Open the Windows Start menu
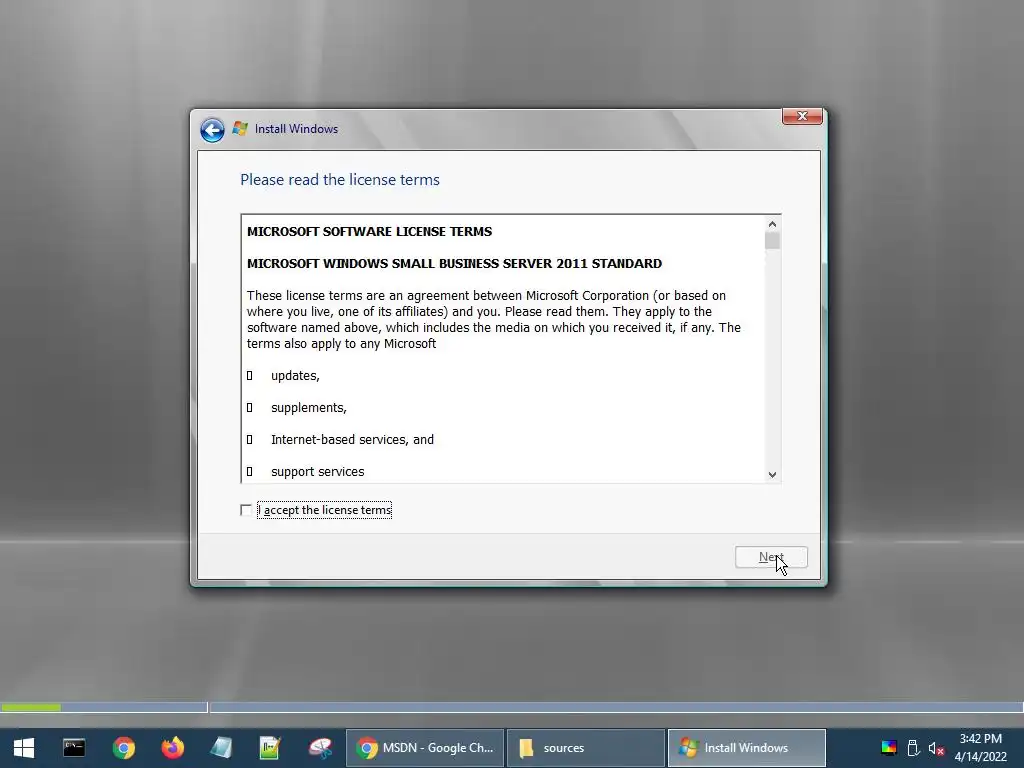 pyautogui.click(x=24, y=748)
